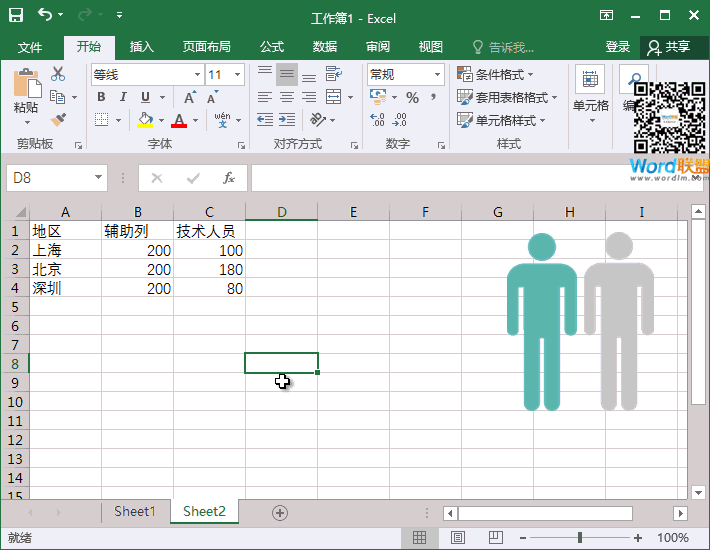Switch to Page Break Preview view

click(x=496, y=538)
